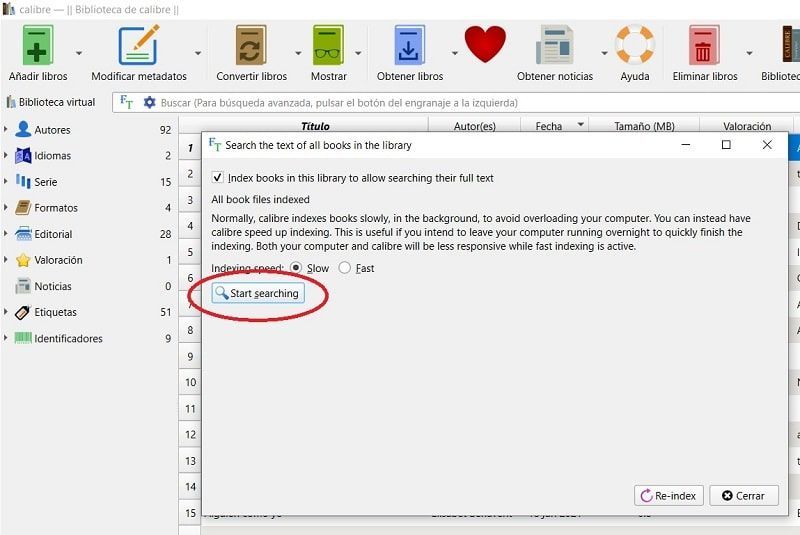The image size is (800, 535).
Task: Open Obtener libros dropdown arrow
Action: [454, 53]
